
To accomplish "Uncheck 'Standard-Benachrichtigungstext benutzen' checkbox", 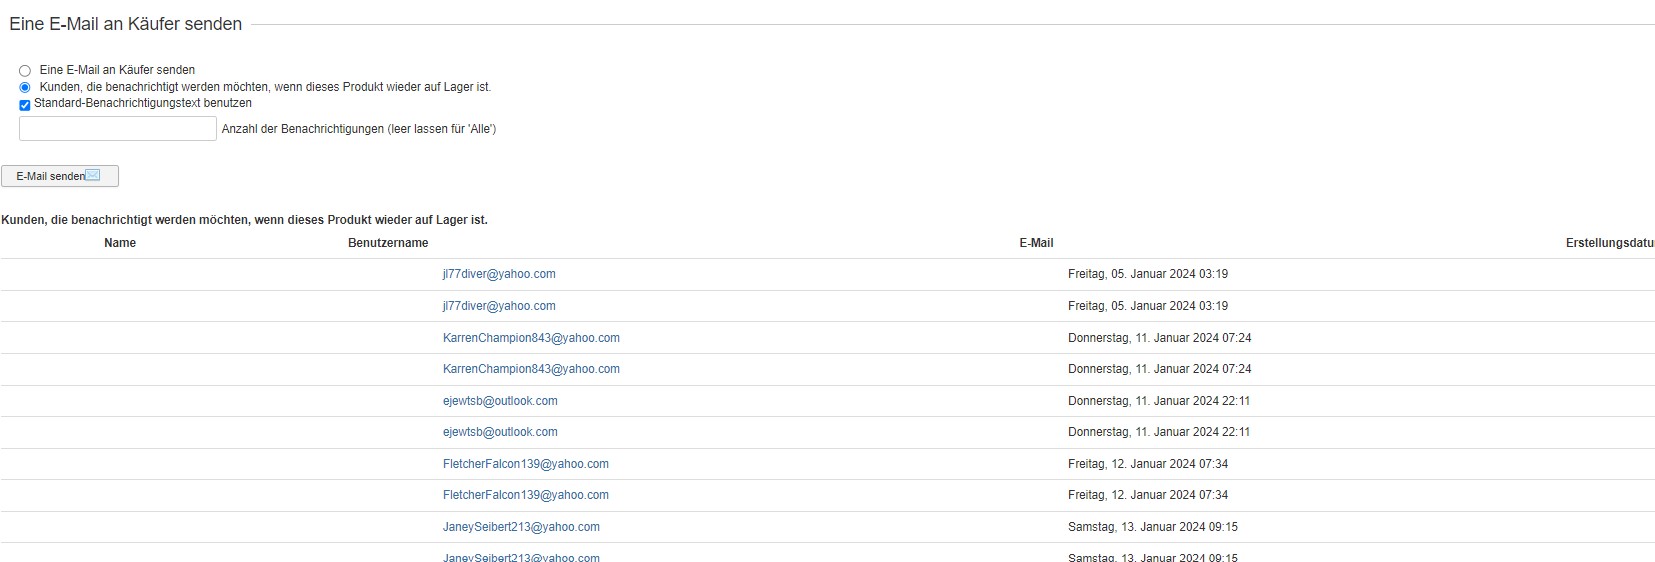I will click(x=25, y=105).
